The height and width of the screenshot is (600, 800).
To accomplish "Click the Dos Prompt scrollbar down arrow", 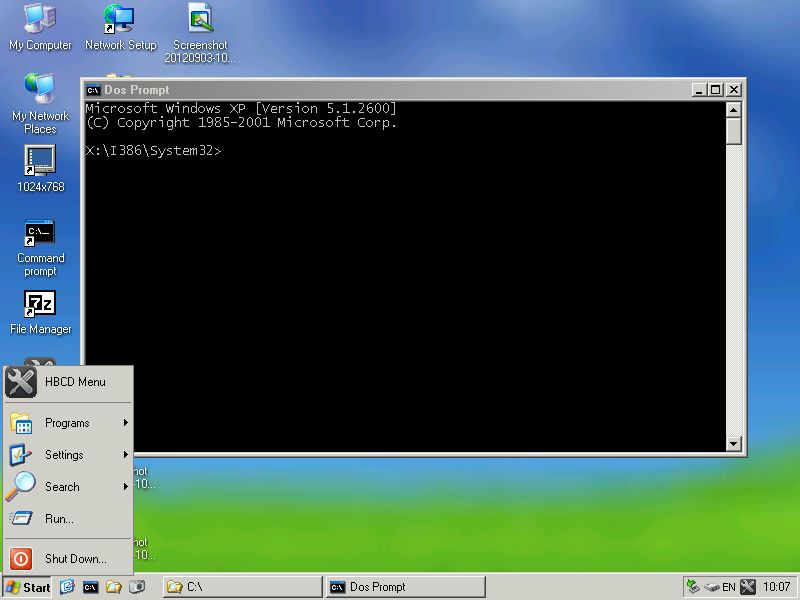I will click(x=733, y=443).
